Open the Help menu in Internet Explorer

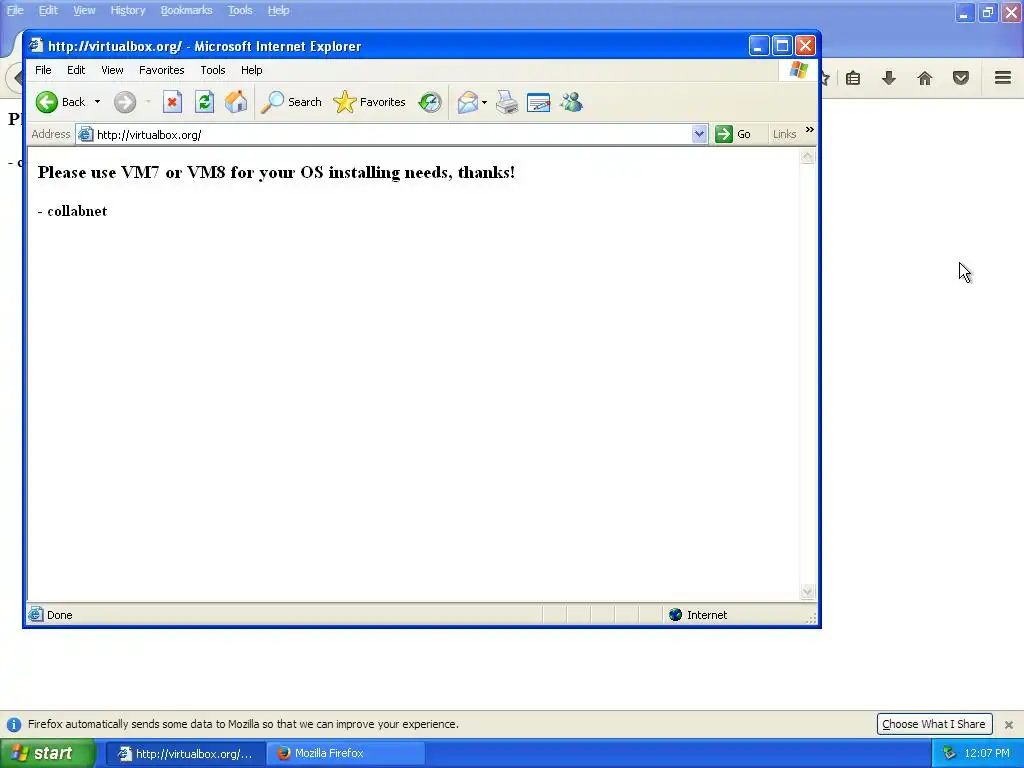(251, 70)
